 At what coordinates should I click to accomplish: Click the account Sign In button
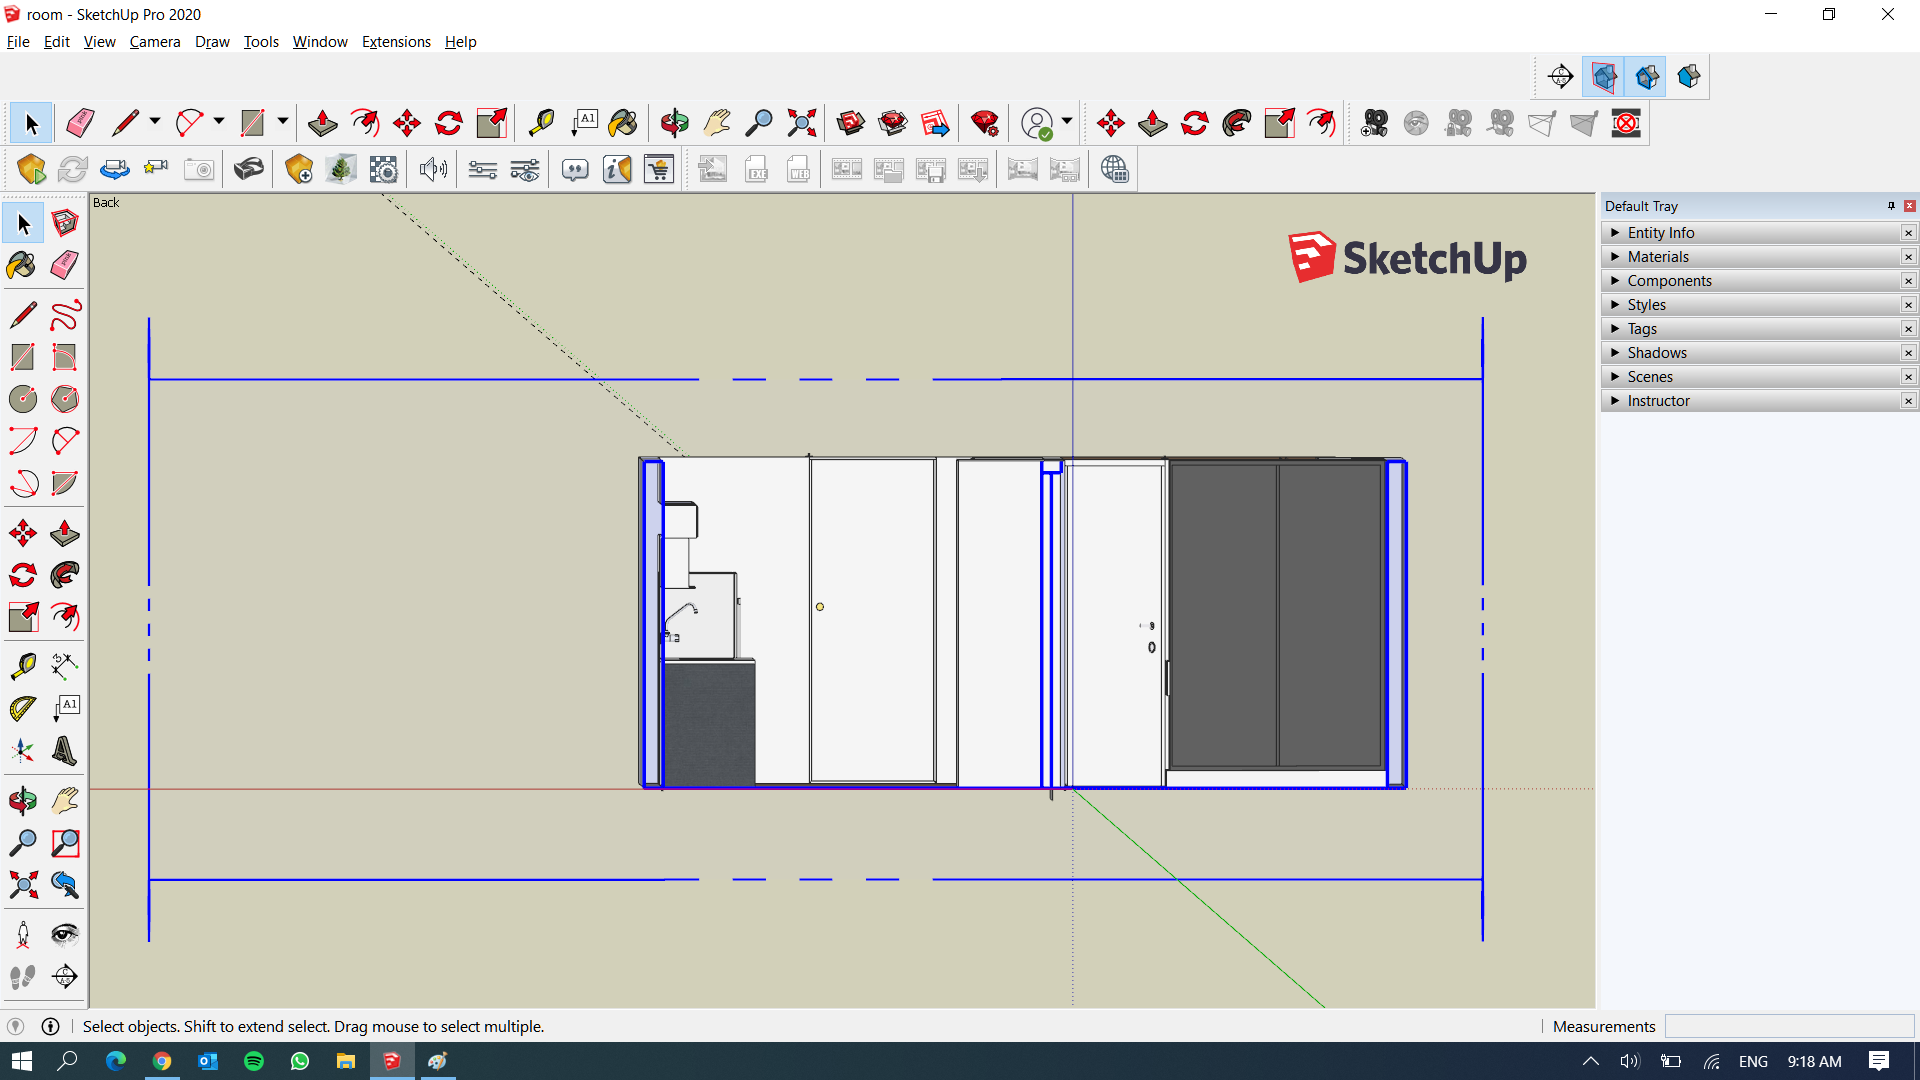pos(1038,122)
